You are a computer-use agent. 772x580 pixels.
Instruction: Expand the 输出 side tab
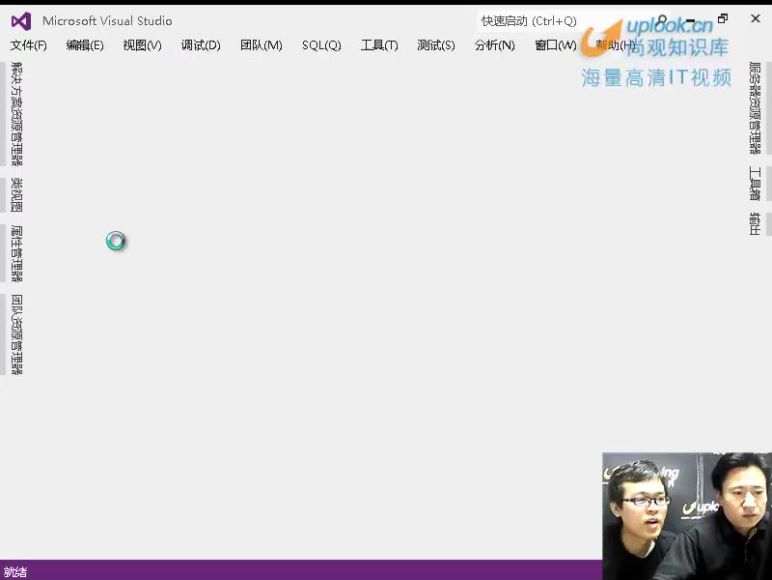pos(755,223)
